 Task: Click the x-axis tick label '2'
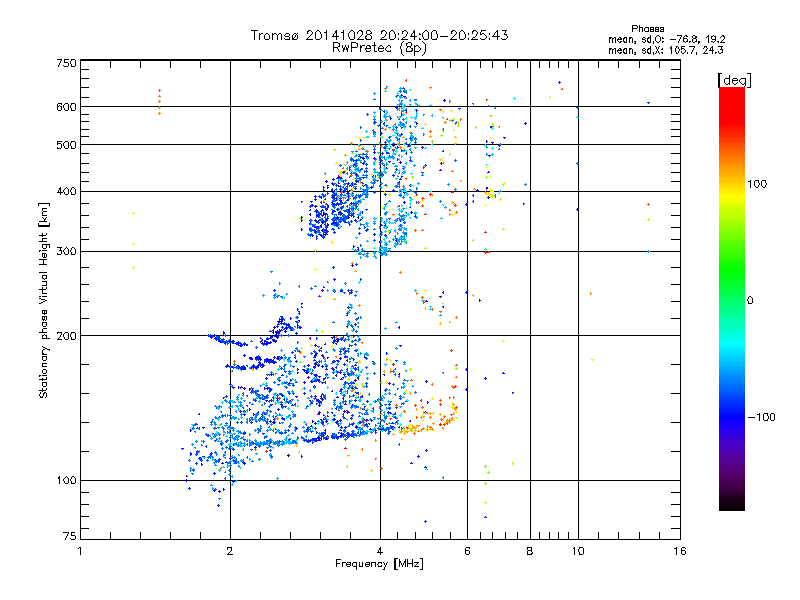click(230, 551)
